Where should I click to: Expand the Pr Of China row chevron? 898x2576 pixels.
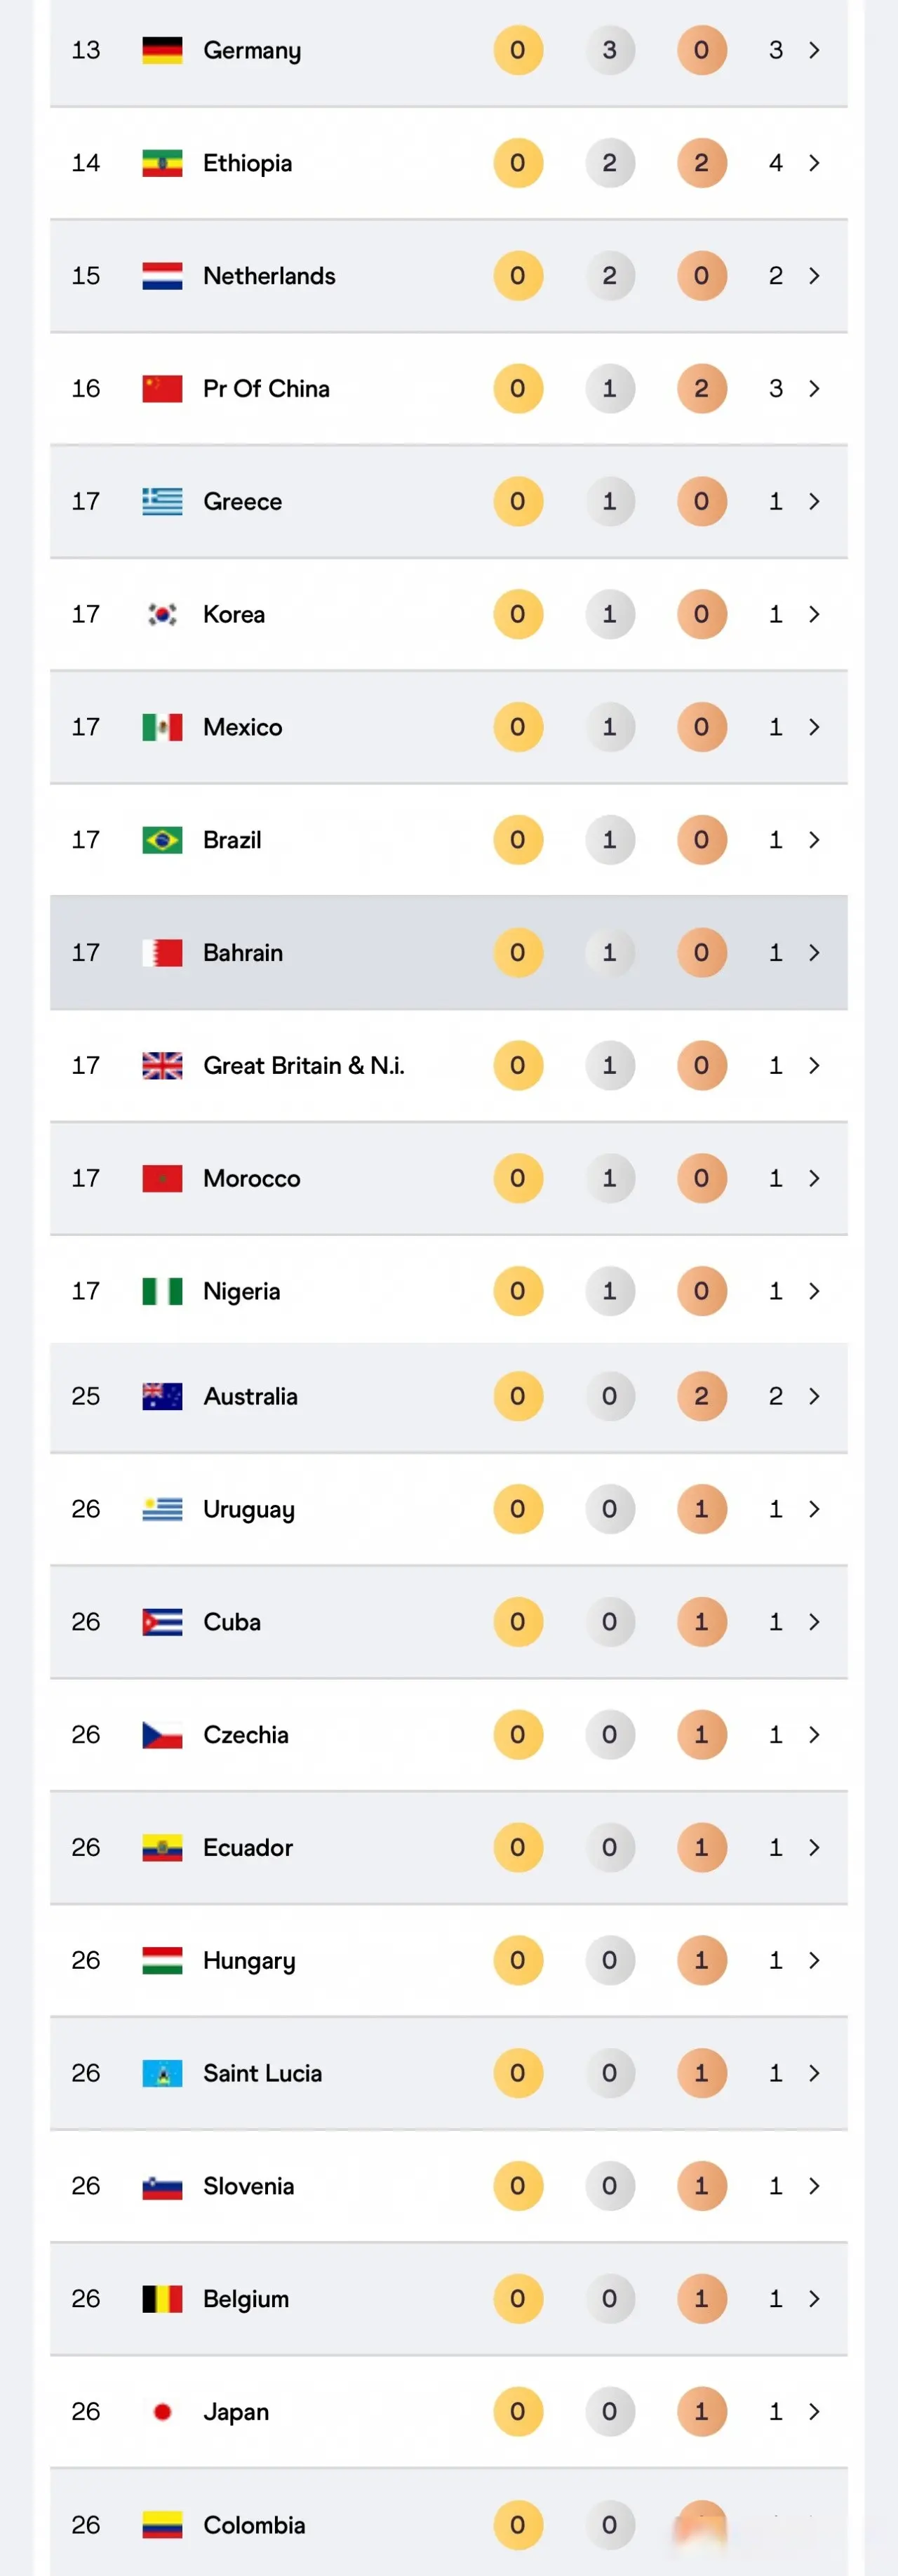tap(814, 388)
